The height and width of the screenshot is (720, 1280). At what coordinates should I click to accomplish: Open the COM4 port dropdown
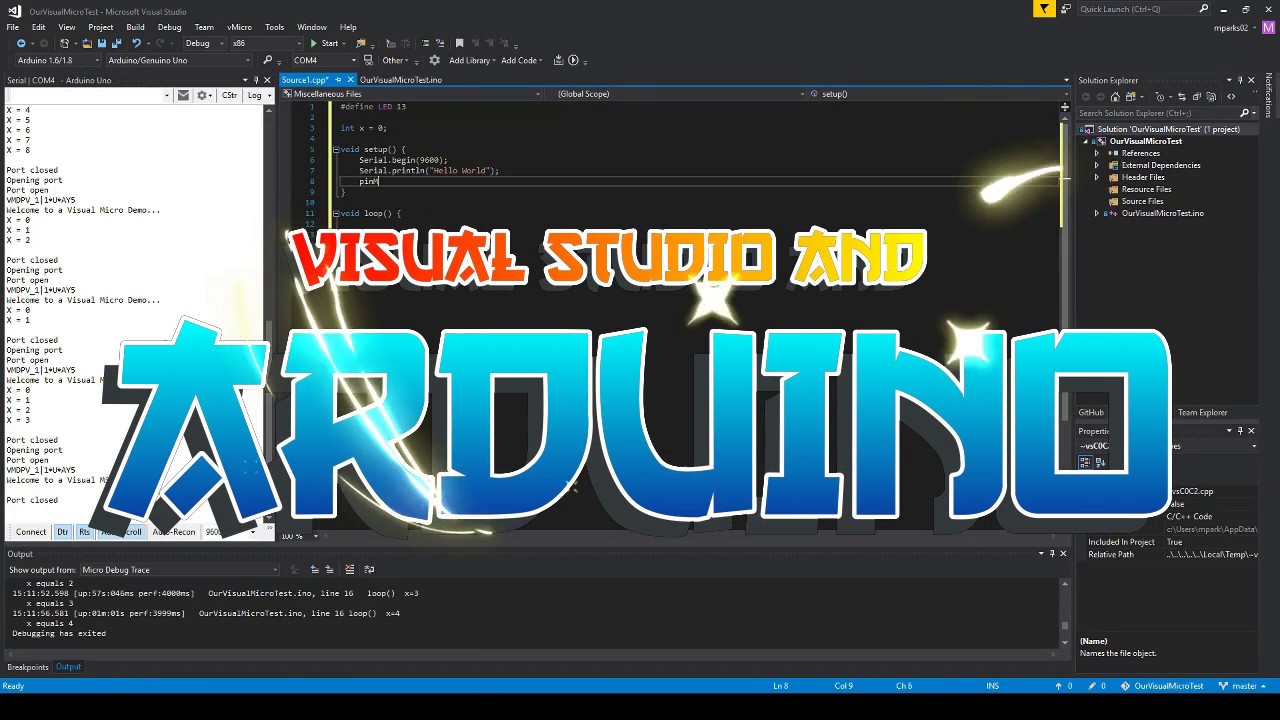325,60
